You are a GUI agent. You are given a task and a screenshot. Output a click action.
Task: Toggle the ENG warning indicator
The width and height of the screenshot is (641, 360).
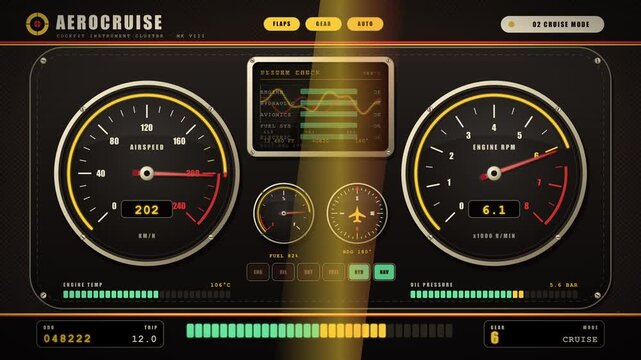point(258,272)
